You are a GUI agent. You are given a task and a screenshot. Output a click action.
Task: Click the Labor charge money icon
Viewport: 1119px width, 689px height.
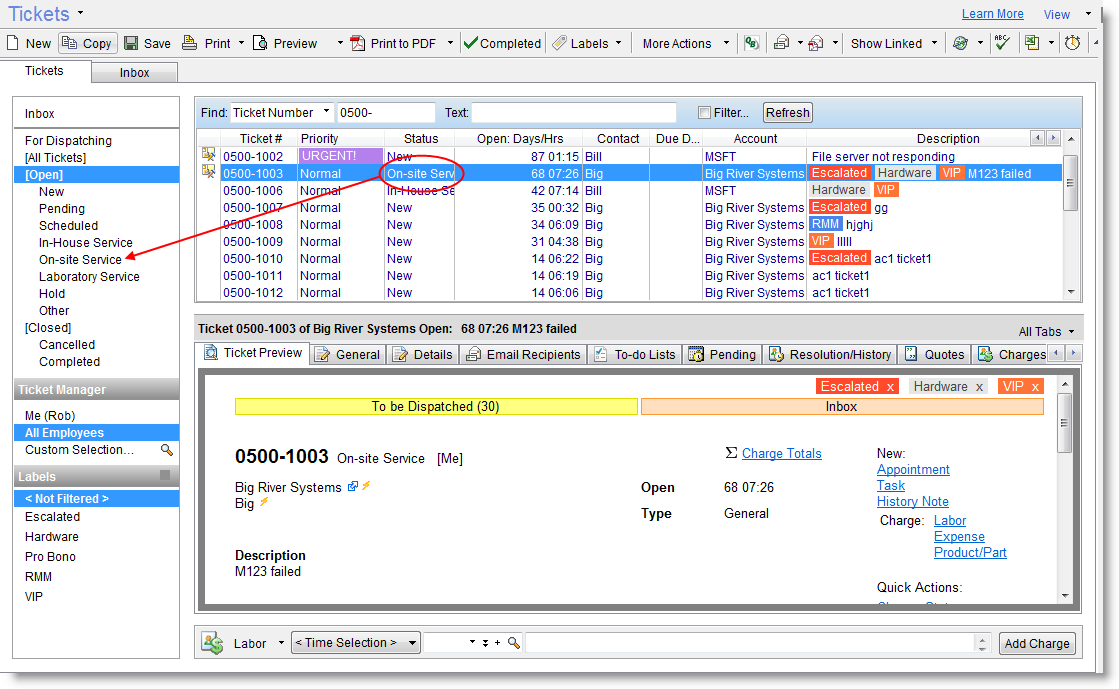click(x=211, y=643)
